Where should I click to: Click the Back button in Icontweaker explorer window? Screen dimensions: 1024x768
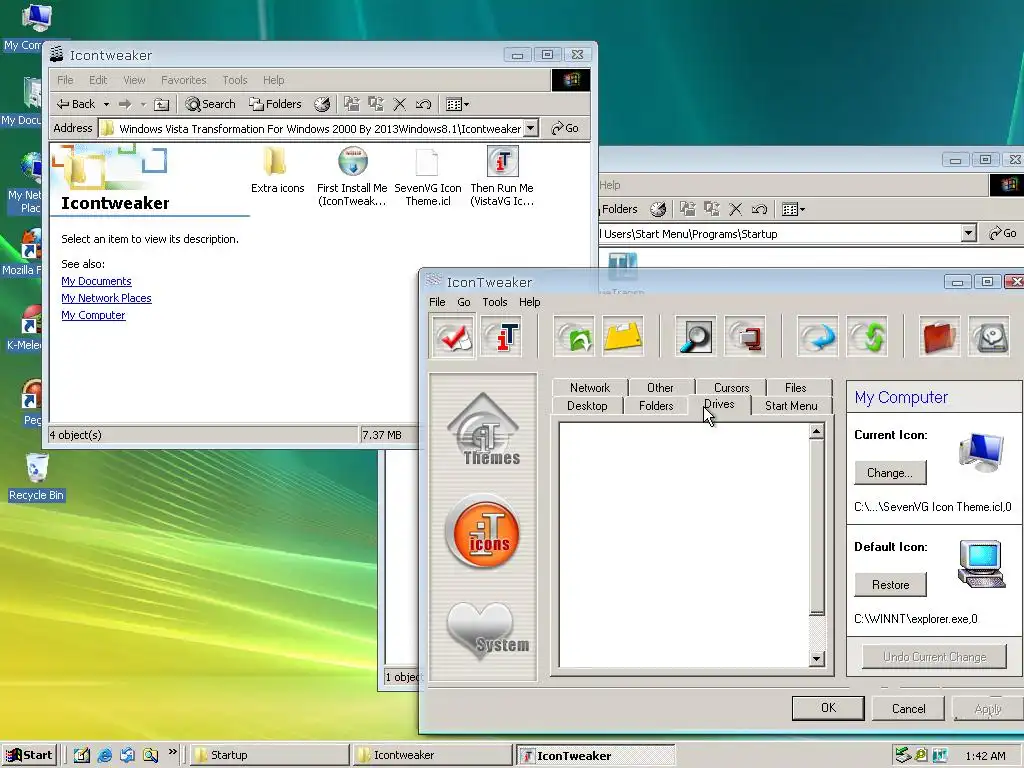click(x=76, y=104)
